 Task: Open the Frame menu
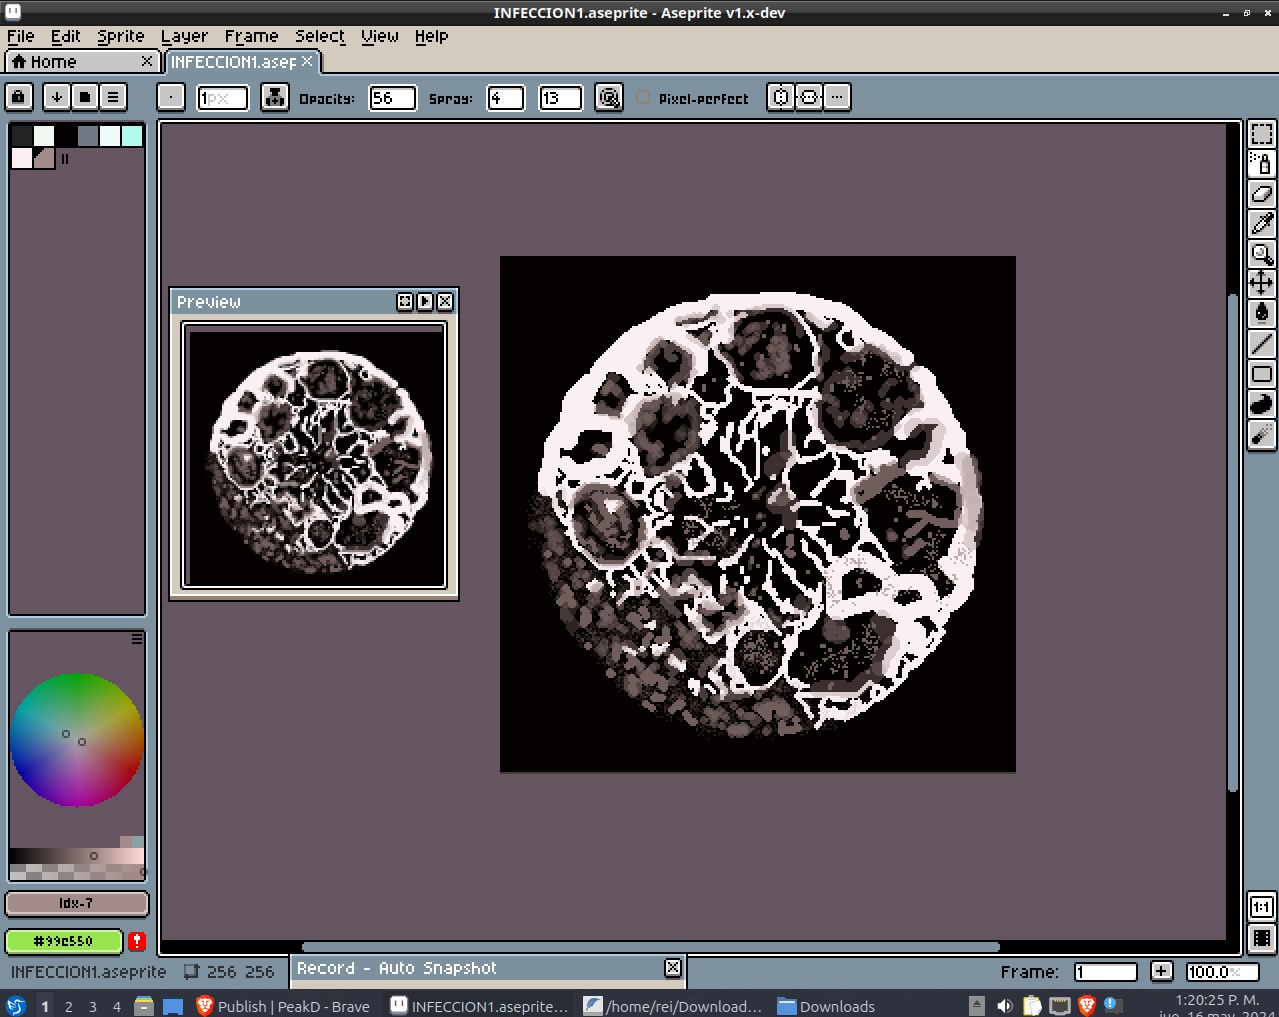coord(252,36)
